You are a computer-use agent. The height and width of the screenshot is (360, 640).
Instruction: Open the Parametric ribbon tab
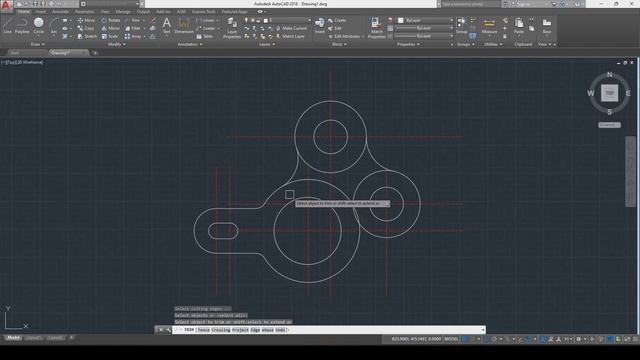84,12
